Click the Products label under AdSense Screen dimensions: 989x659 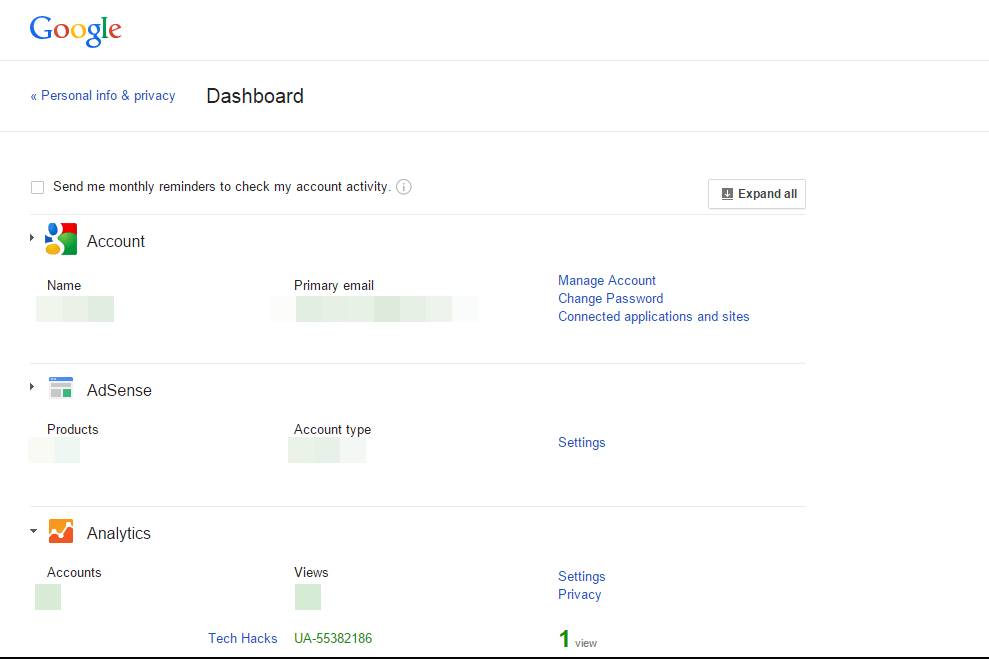tap(73, 429)
